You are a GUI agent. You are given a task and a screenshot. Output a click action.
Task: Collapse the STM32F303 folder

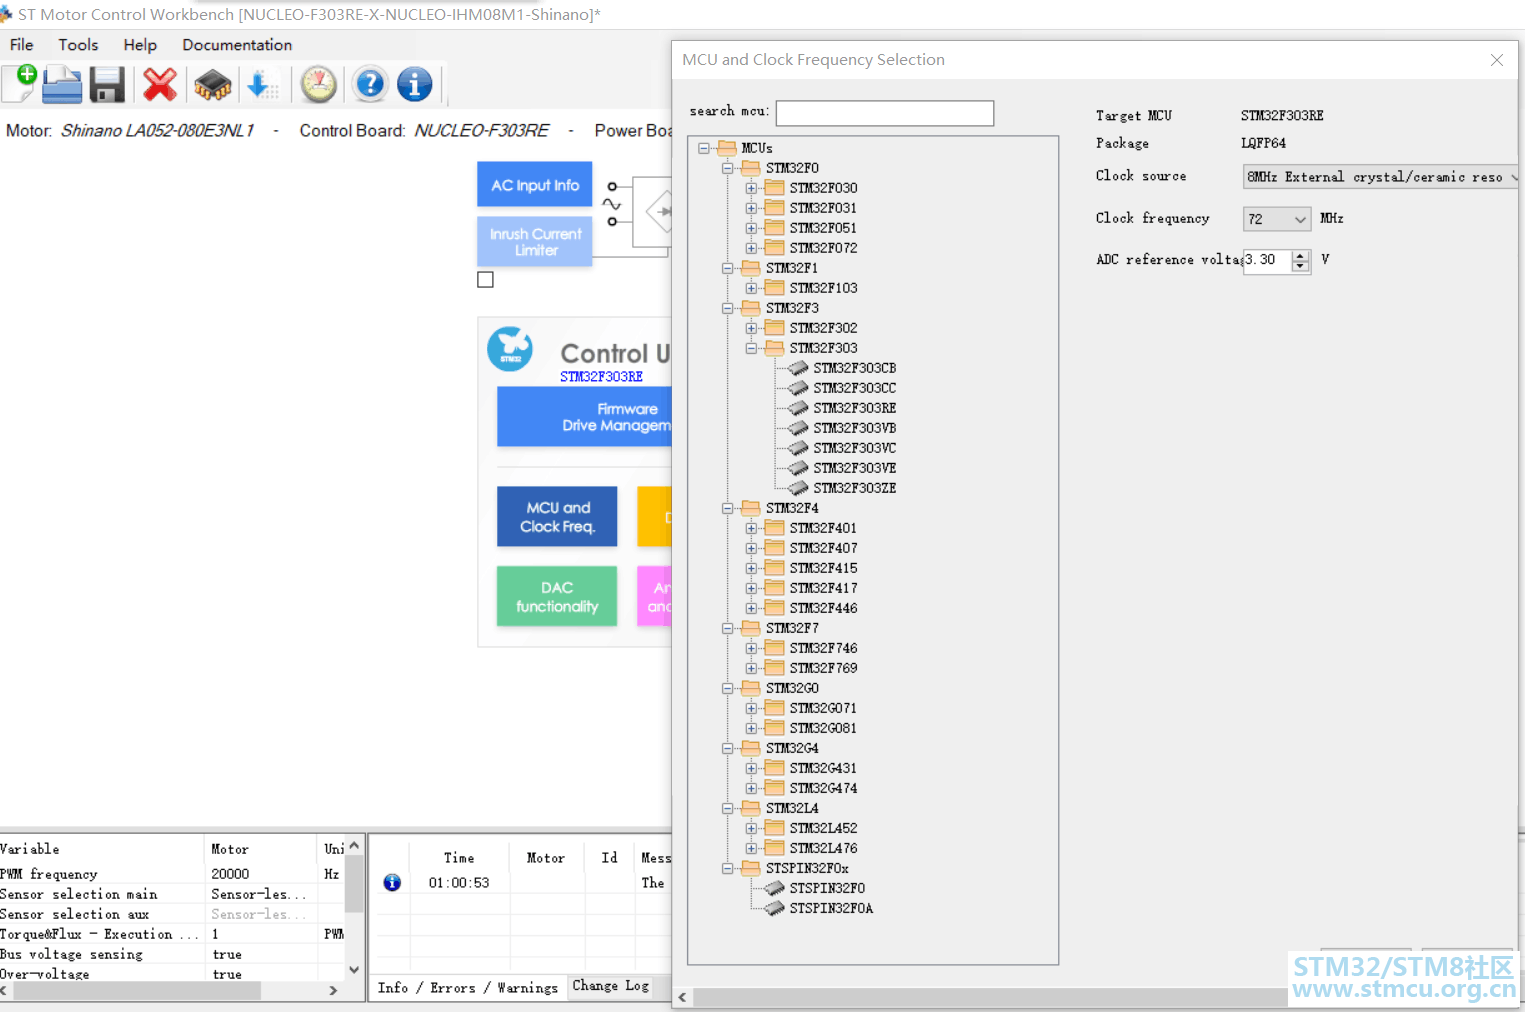coord(751,348)
